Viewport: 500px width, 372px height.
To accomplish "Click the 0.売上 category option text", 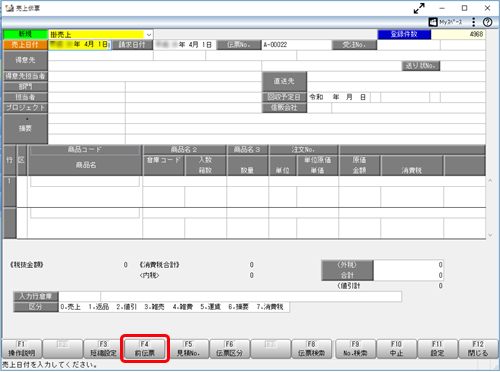I will (x=71, y=307).
